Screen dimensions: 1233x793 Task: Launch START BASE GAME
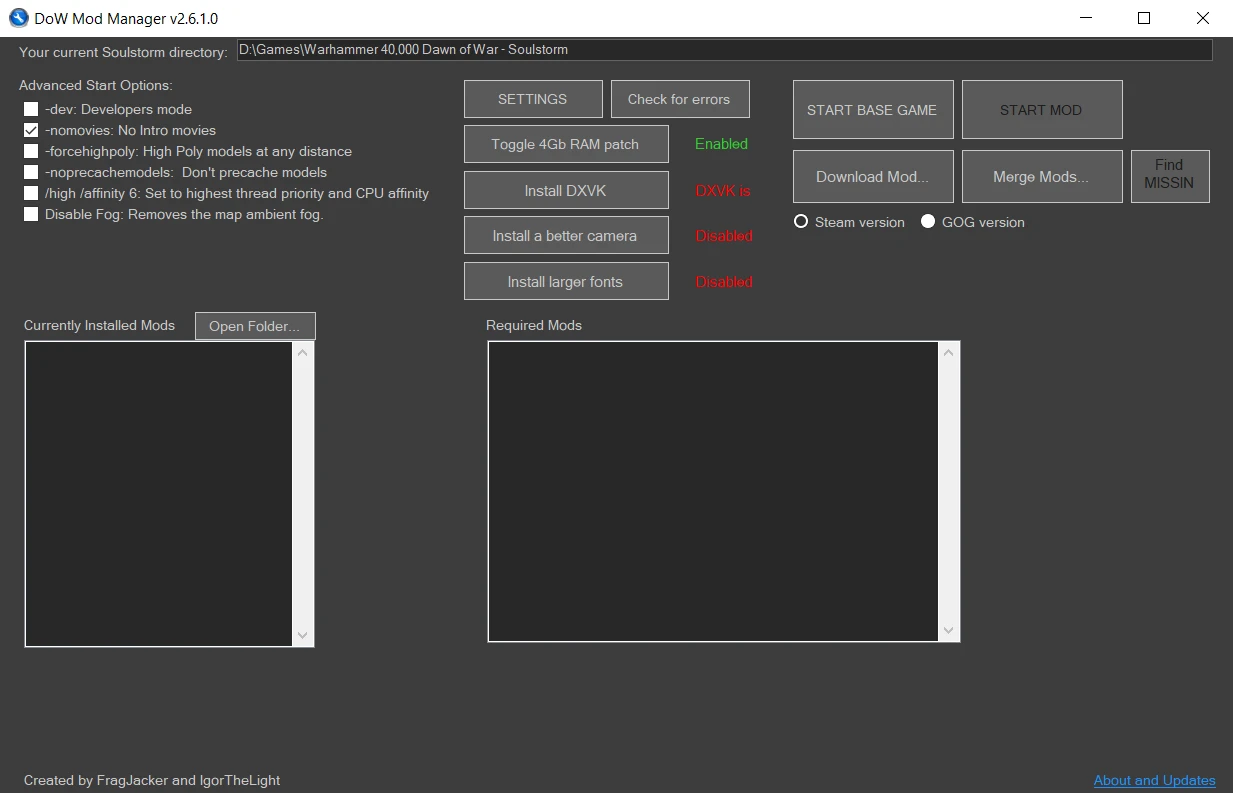point(873,110)
